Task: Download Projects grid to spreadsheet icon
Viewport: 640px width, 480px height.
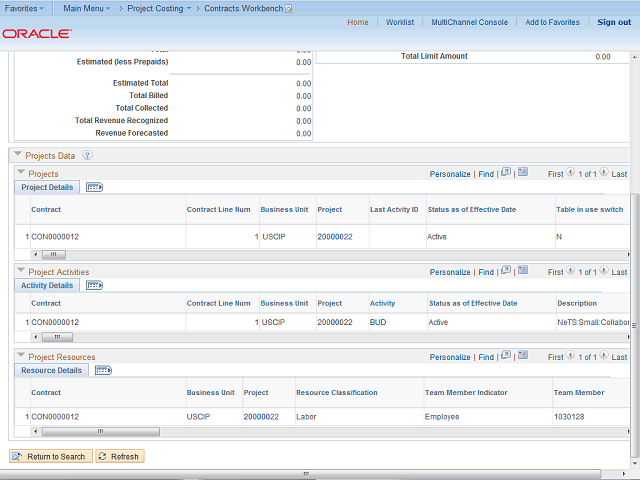Action: pyautogui.click(x=523, y=173)
